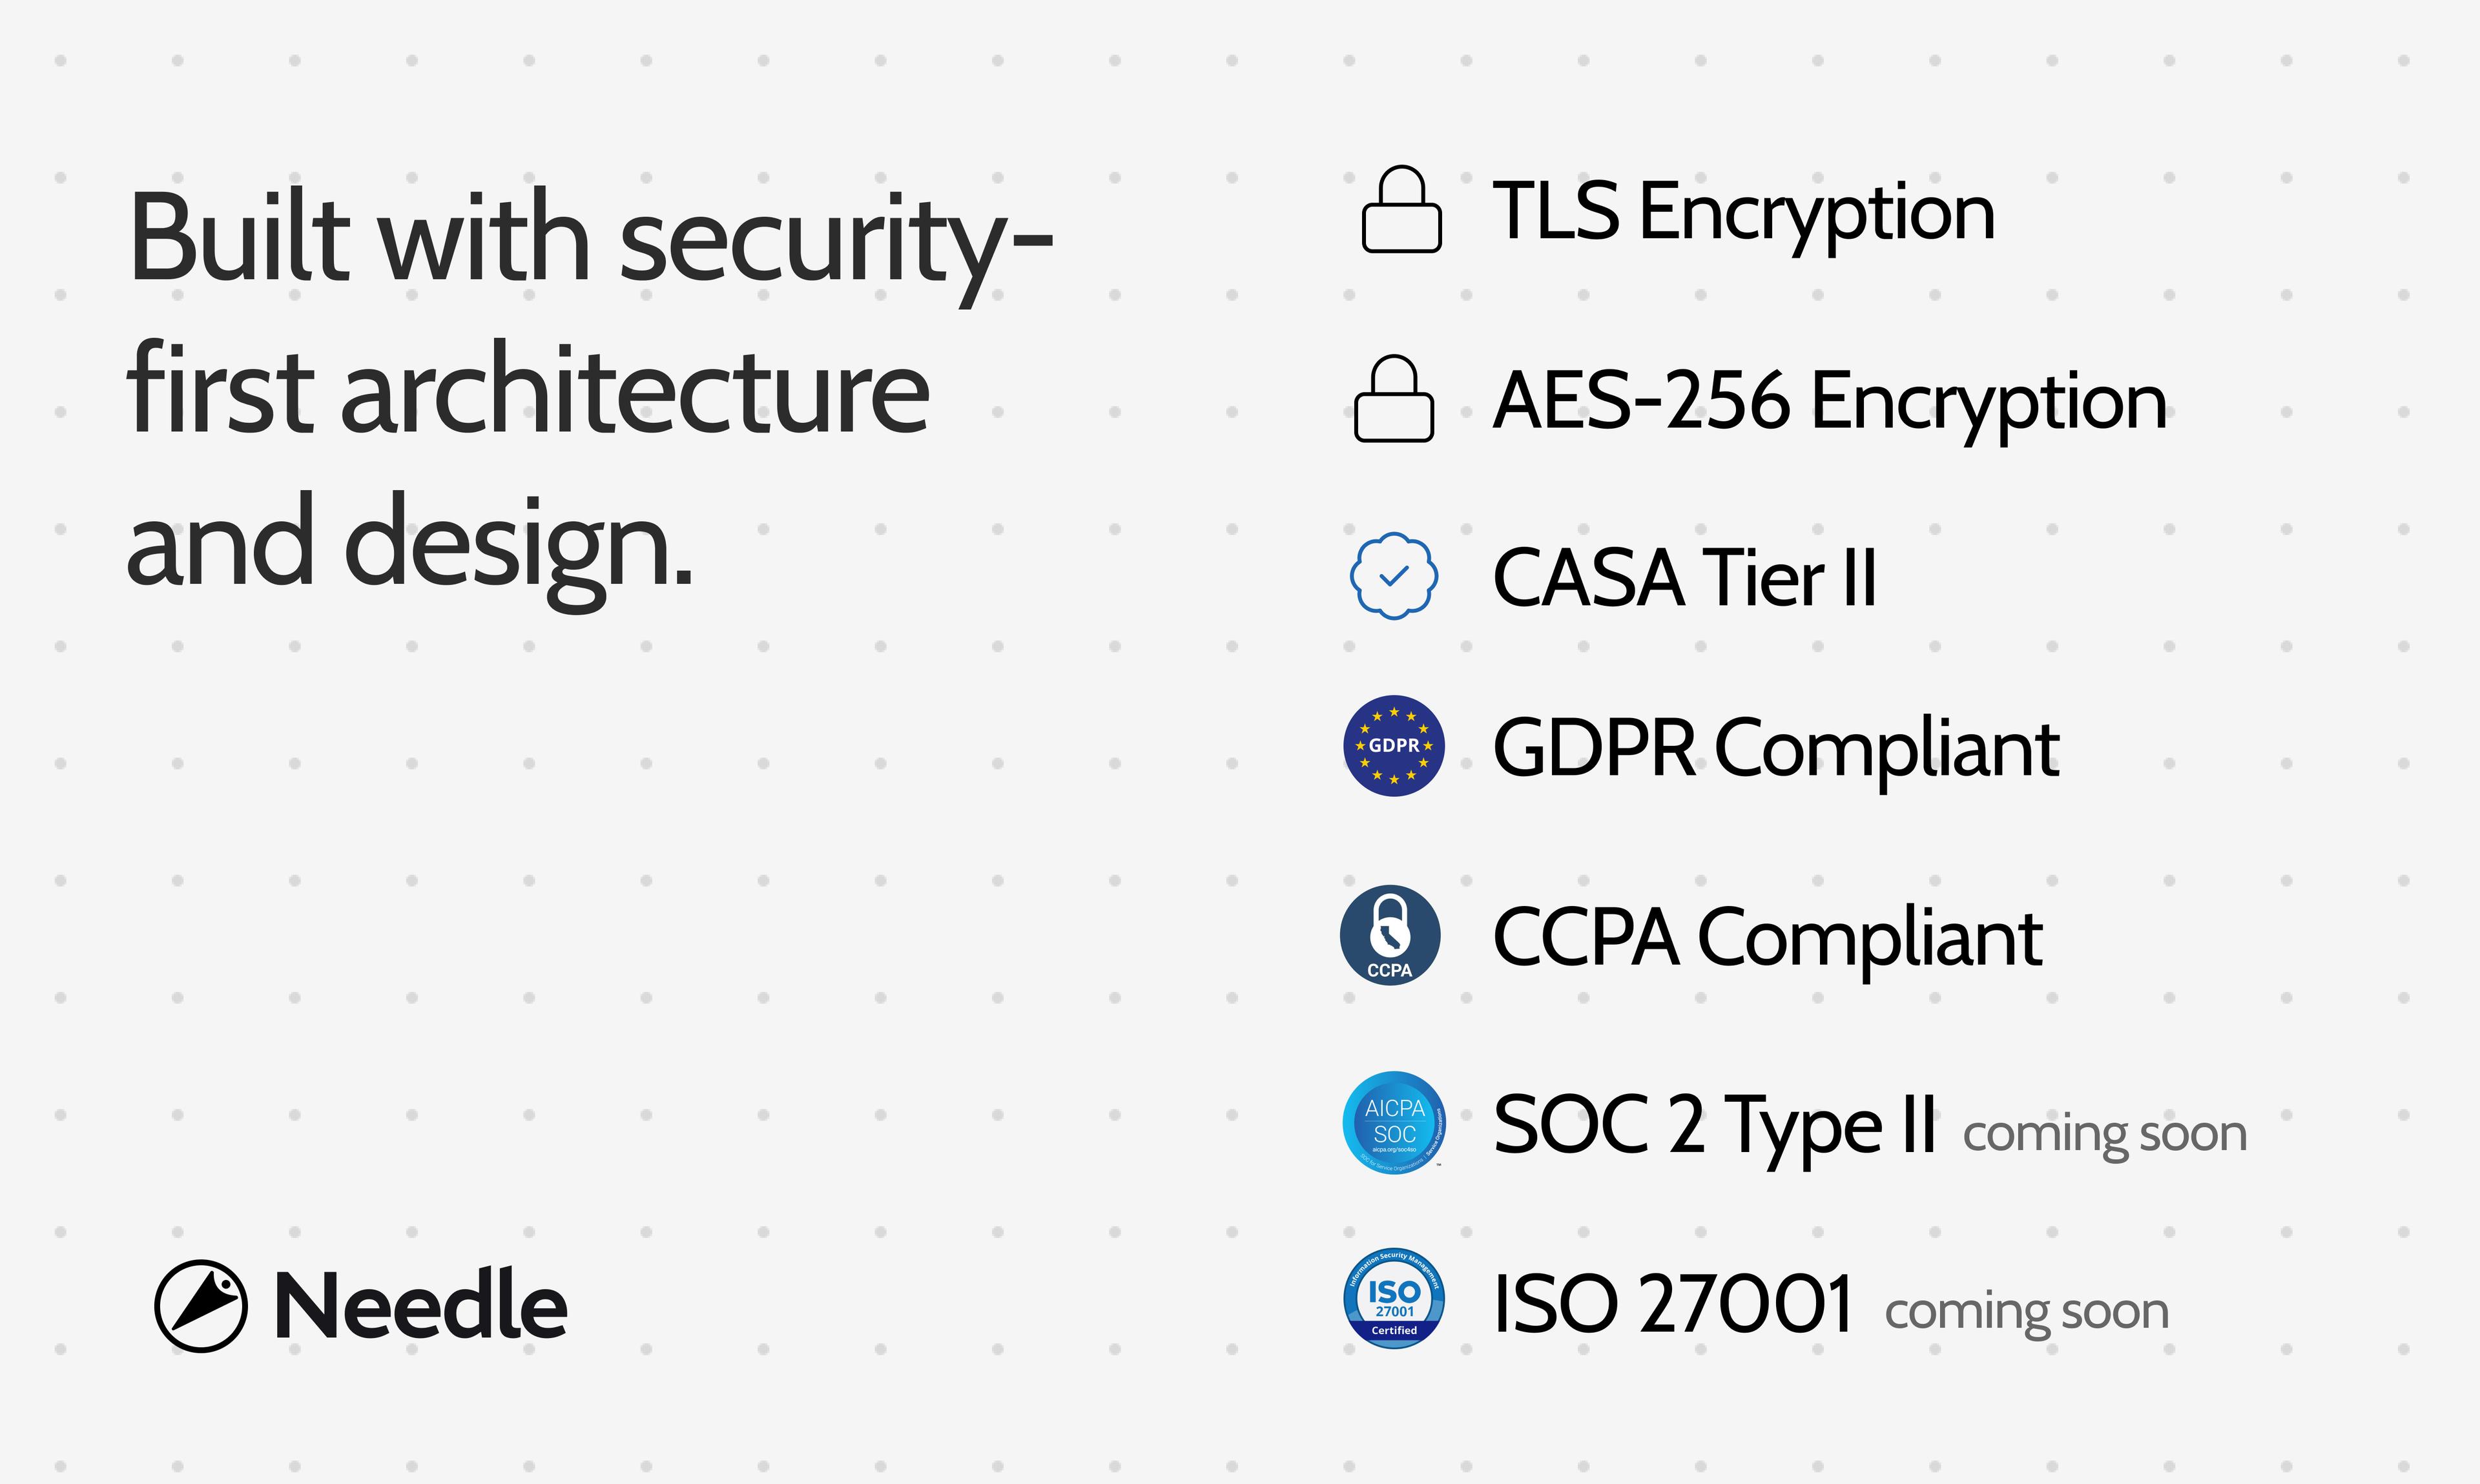
Task: Click the SOC 2 Type II text
Action: (x=1714, y=1128)
